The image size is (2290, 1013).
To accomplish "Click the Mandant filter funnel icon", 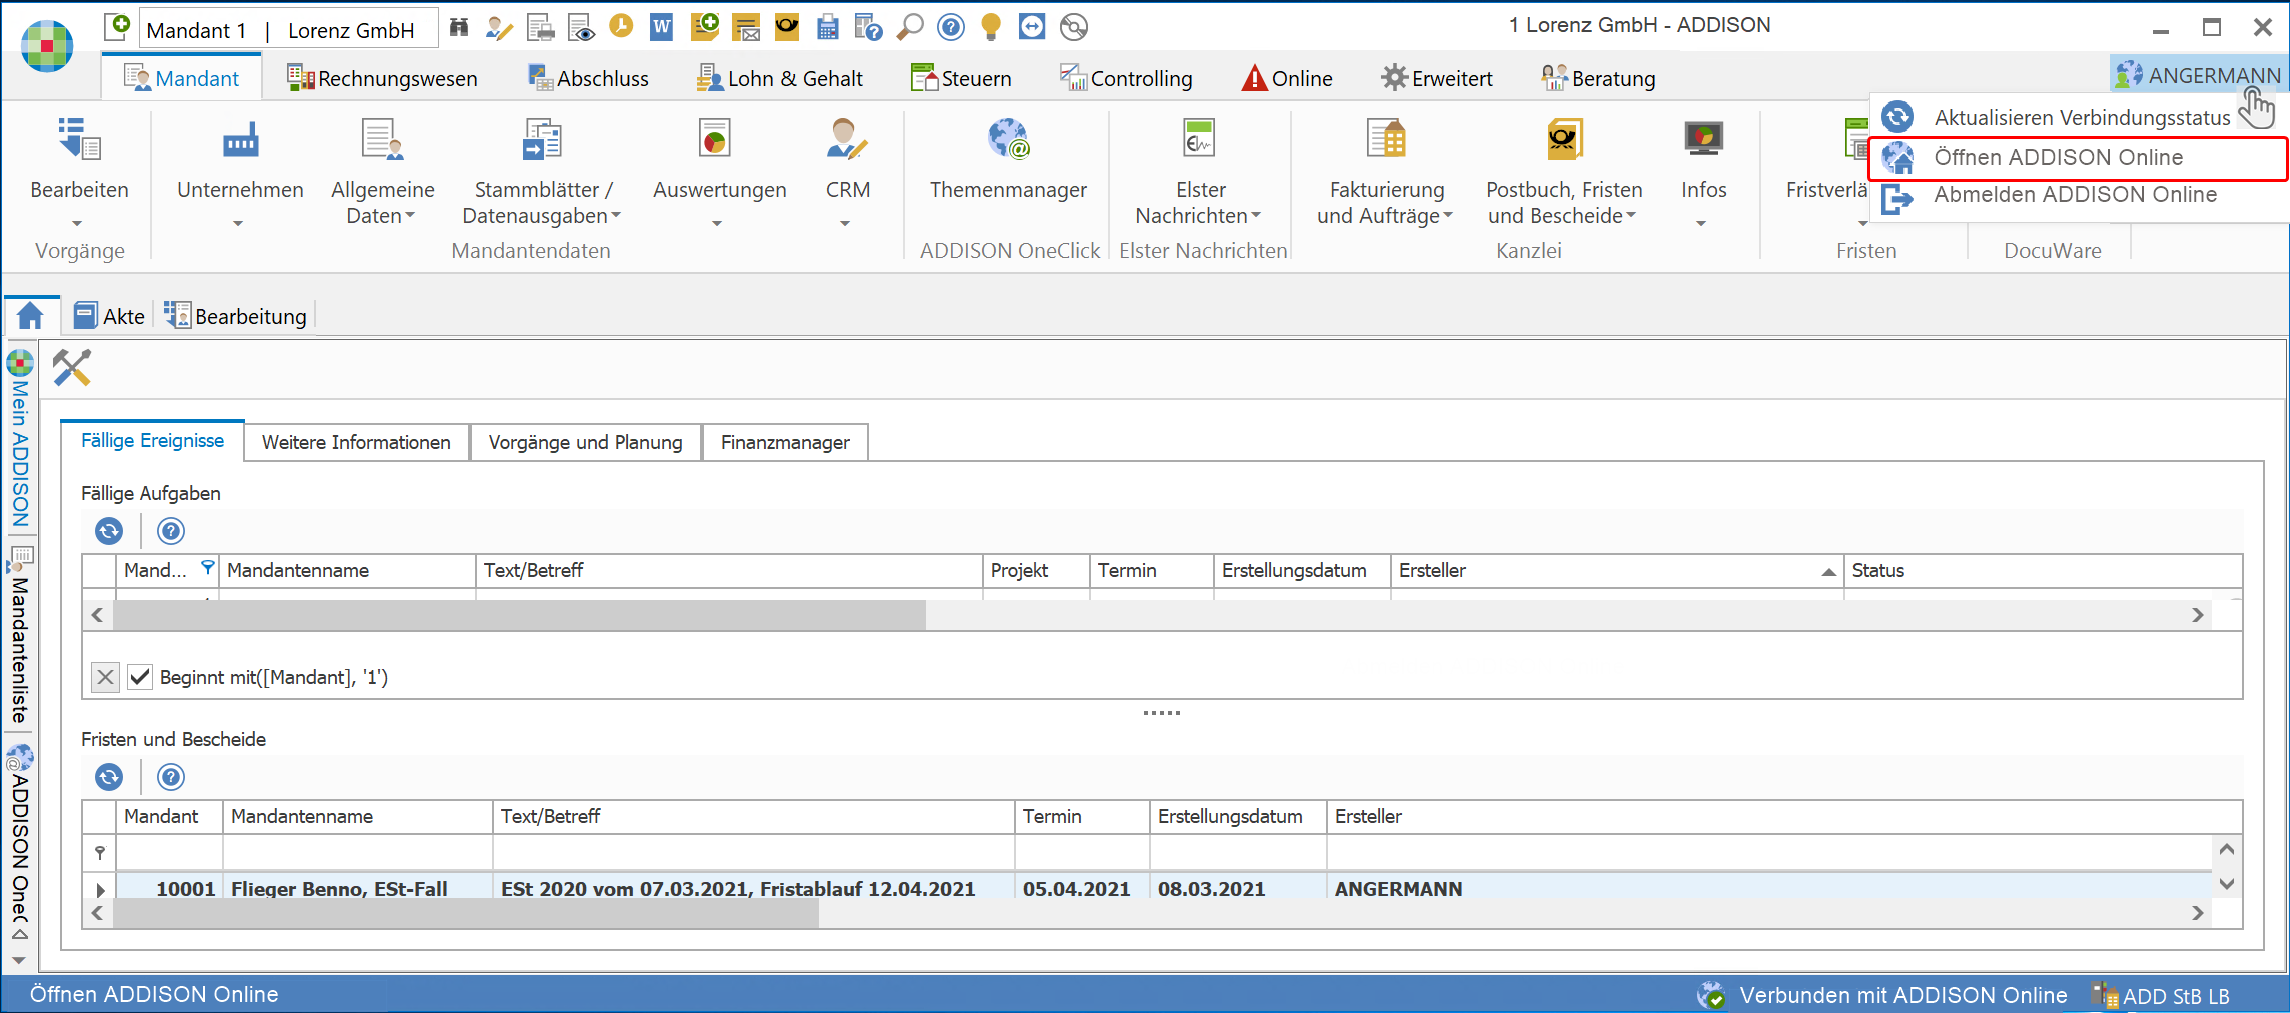I will coord(207,568).
